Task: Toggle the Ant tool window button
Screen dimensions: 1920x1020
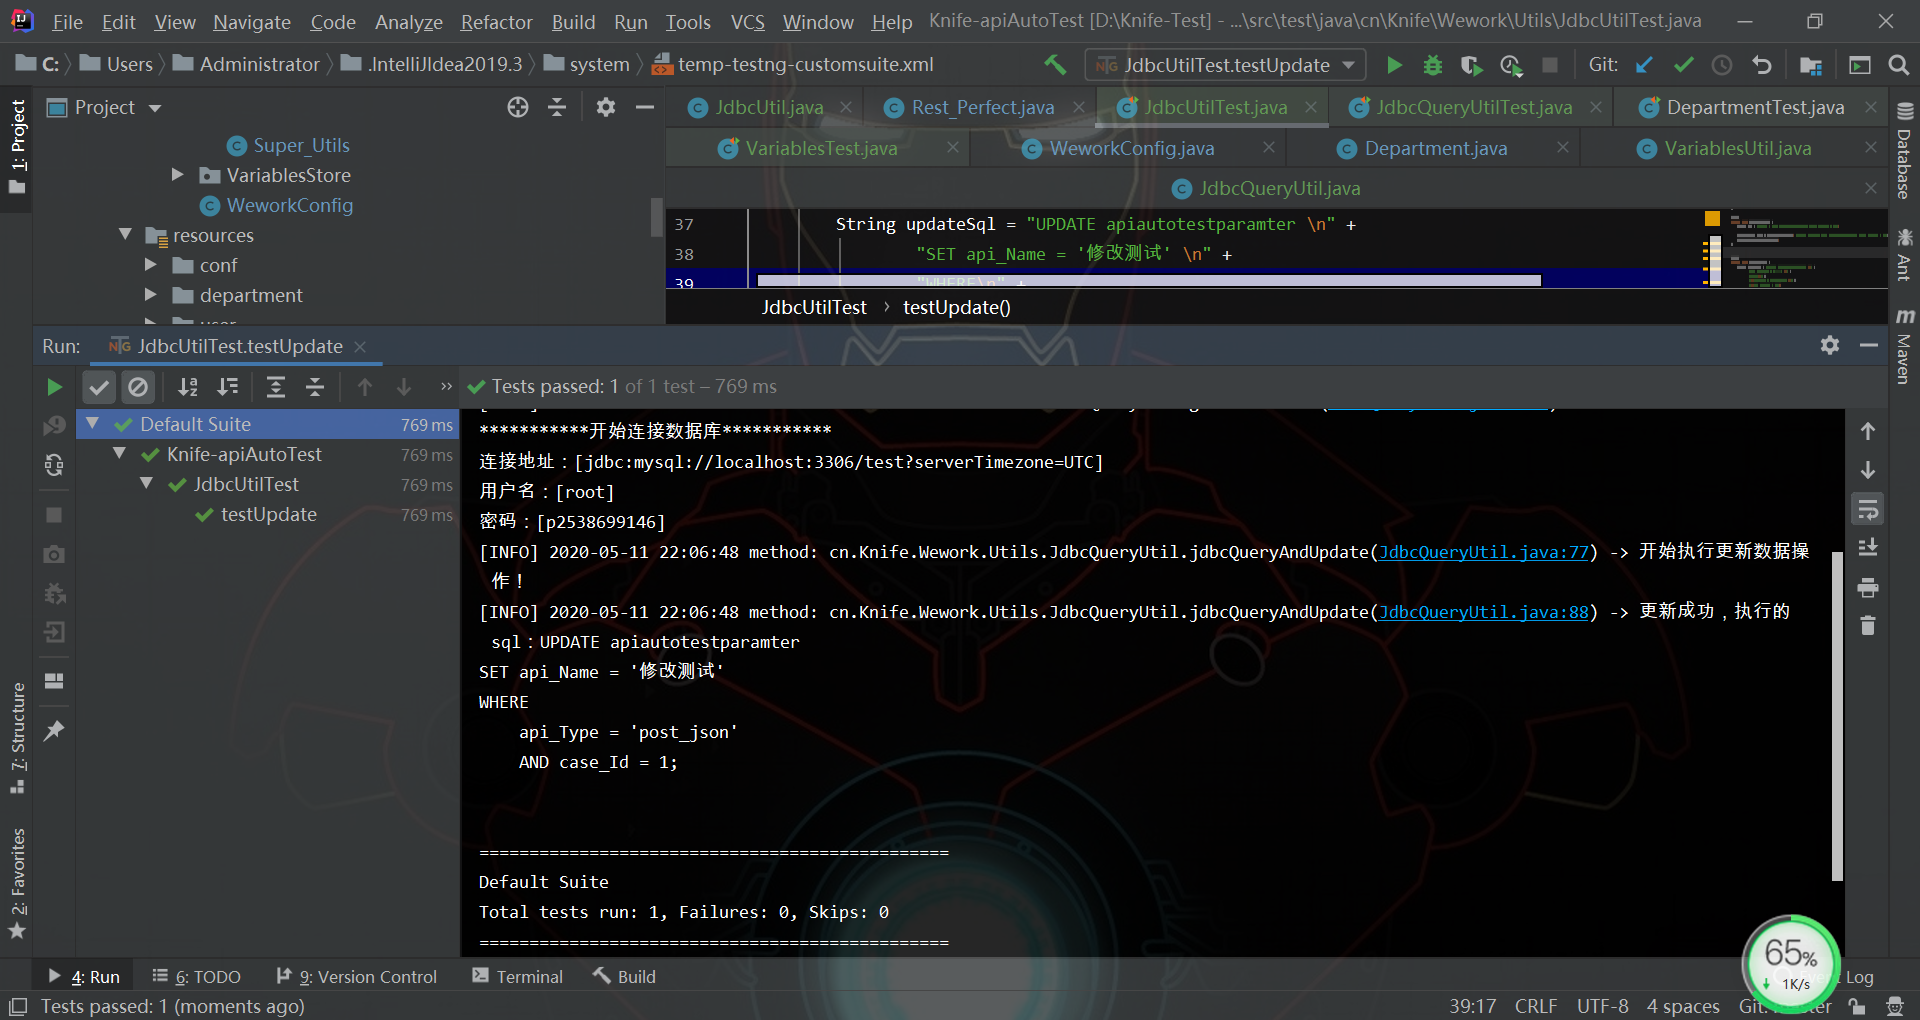Action: click(x=1904, y=255)
